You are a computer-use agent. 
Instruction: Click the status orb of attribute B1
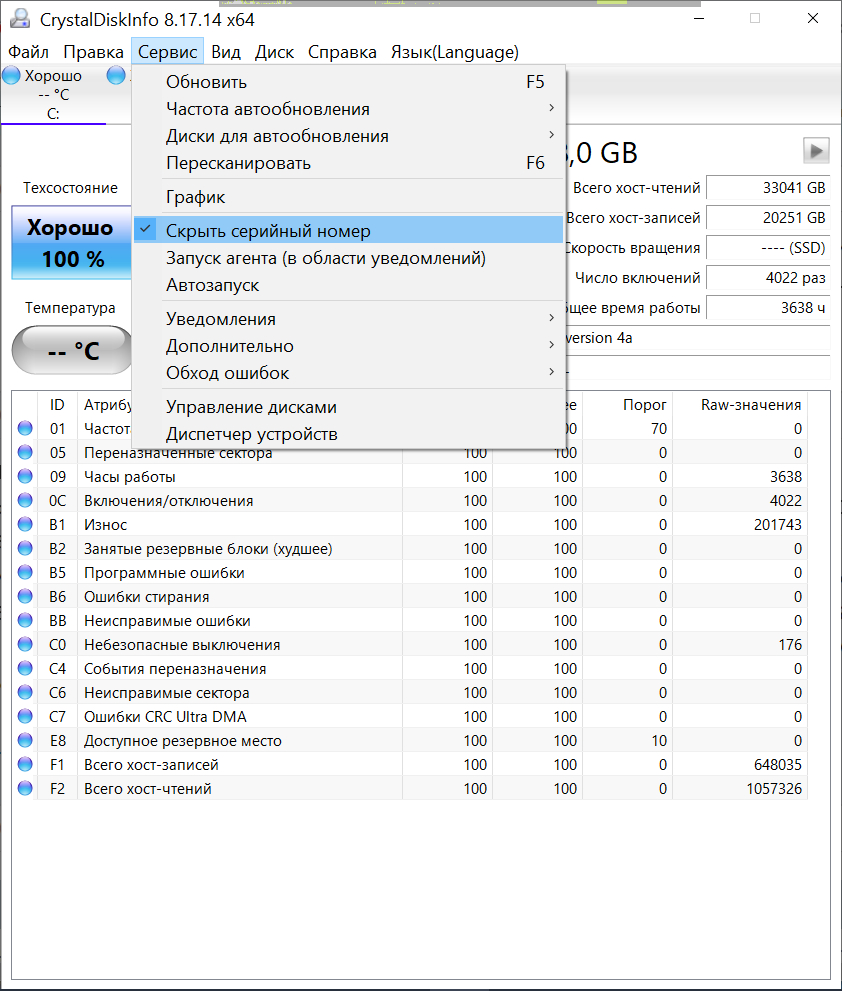(x=25, y=525)
